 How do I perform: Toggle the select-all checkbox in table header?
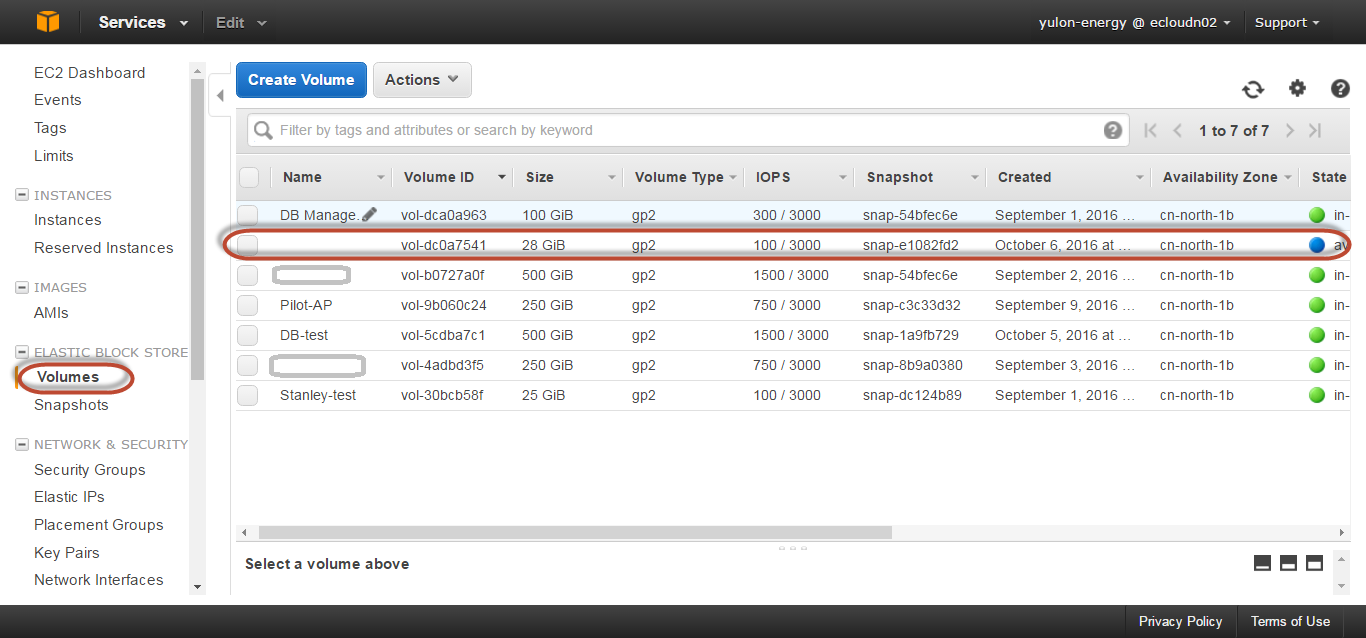(249, 177)
